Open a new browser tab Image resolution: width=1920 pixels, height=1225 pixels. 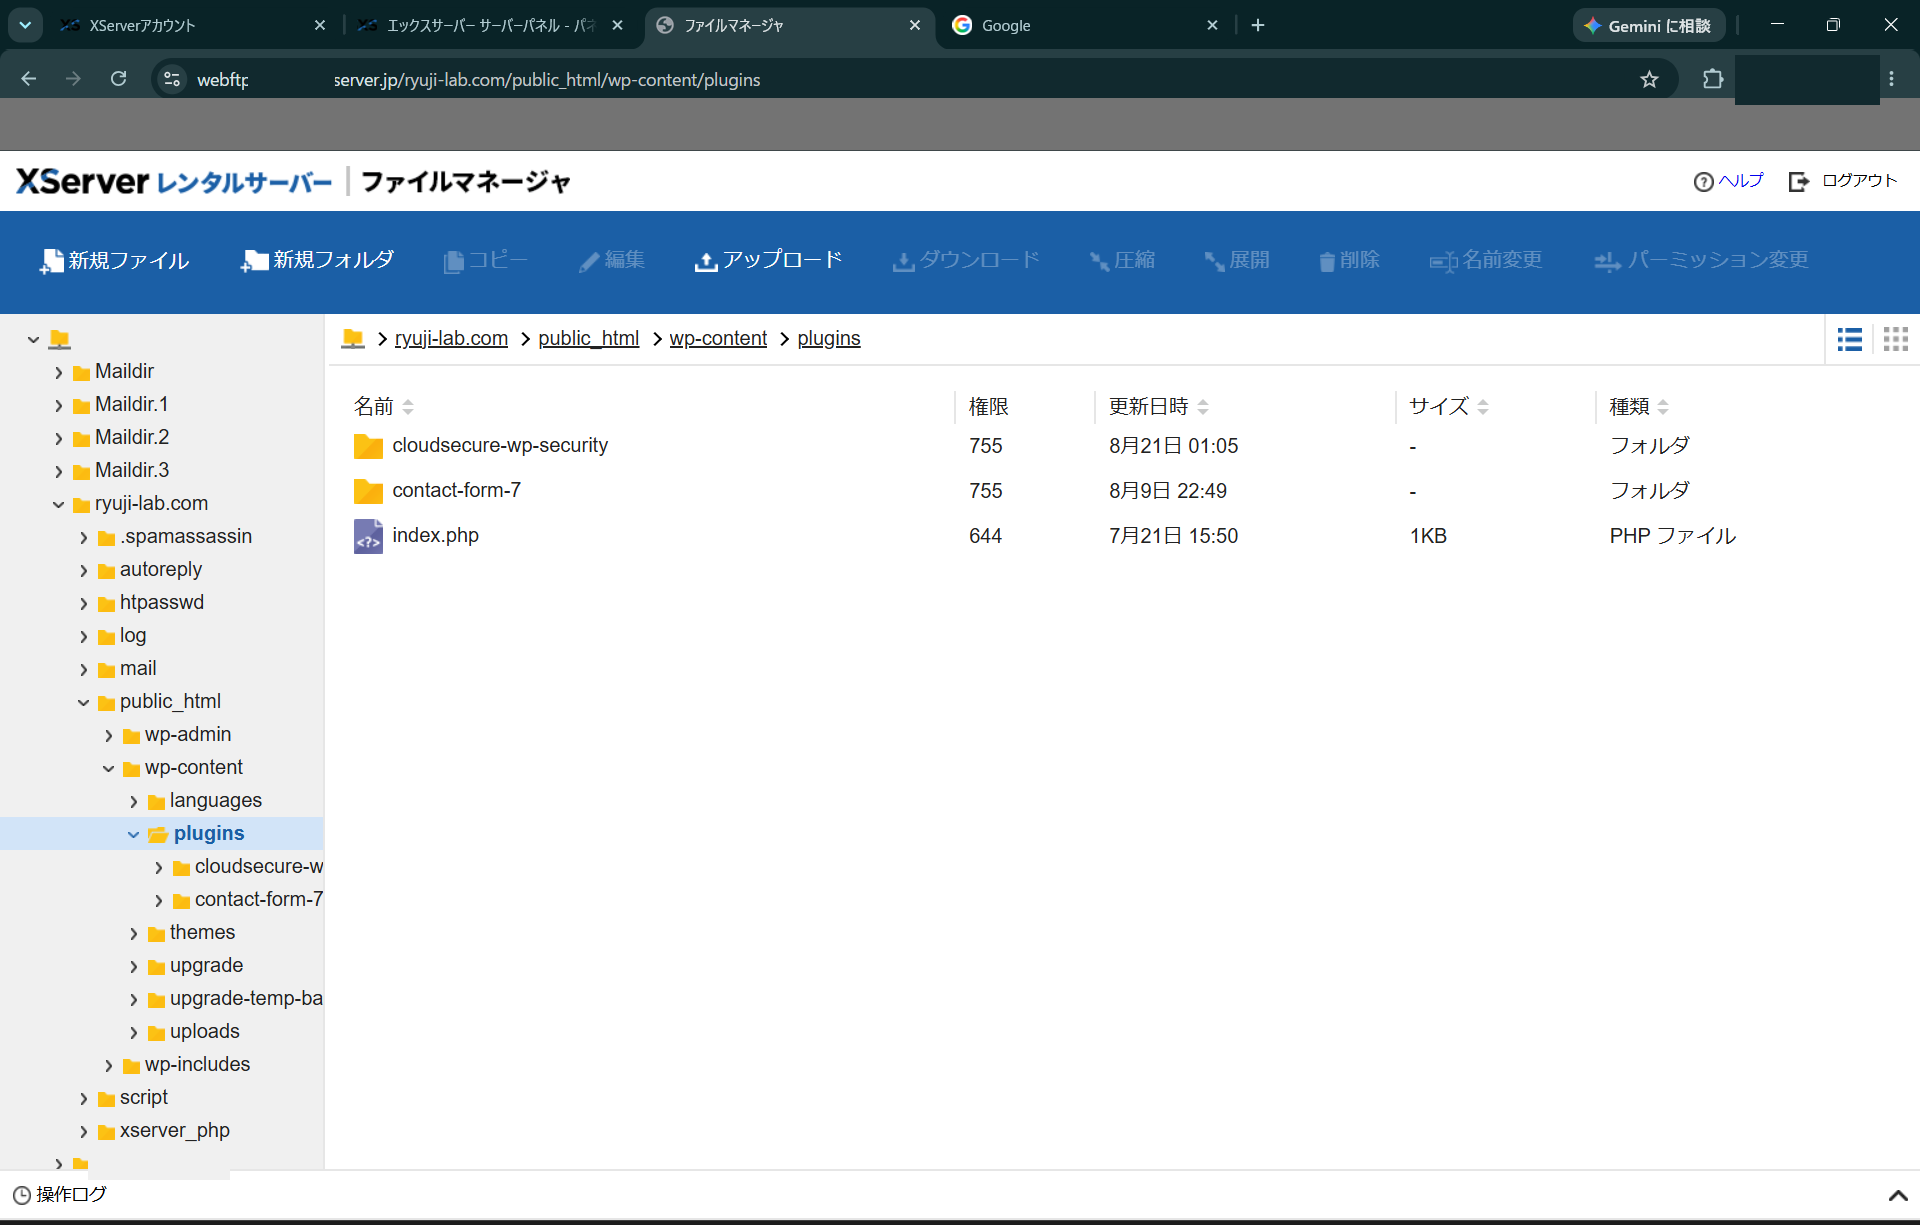(x=1258, y=25)
